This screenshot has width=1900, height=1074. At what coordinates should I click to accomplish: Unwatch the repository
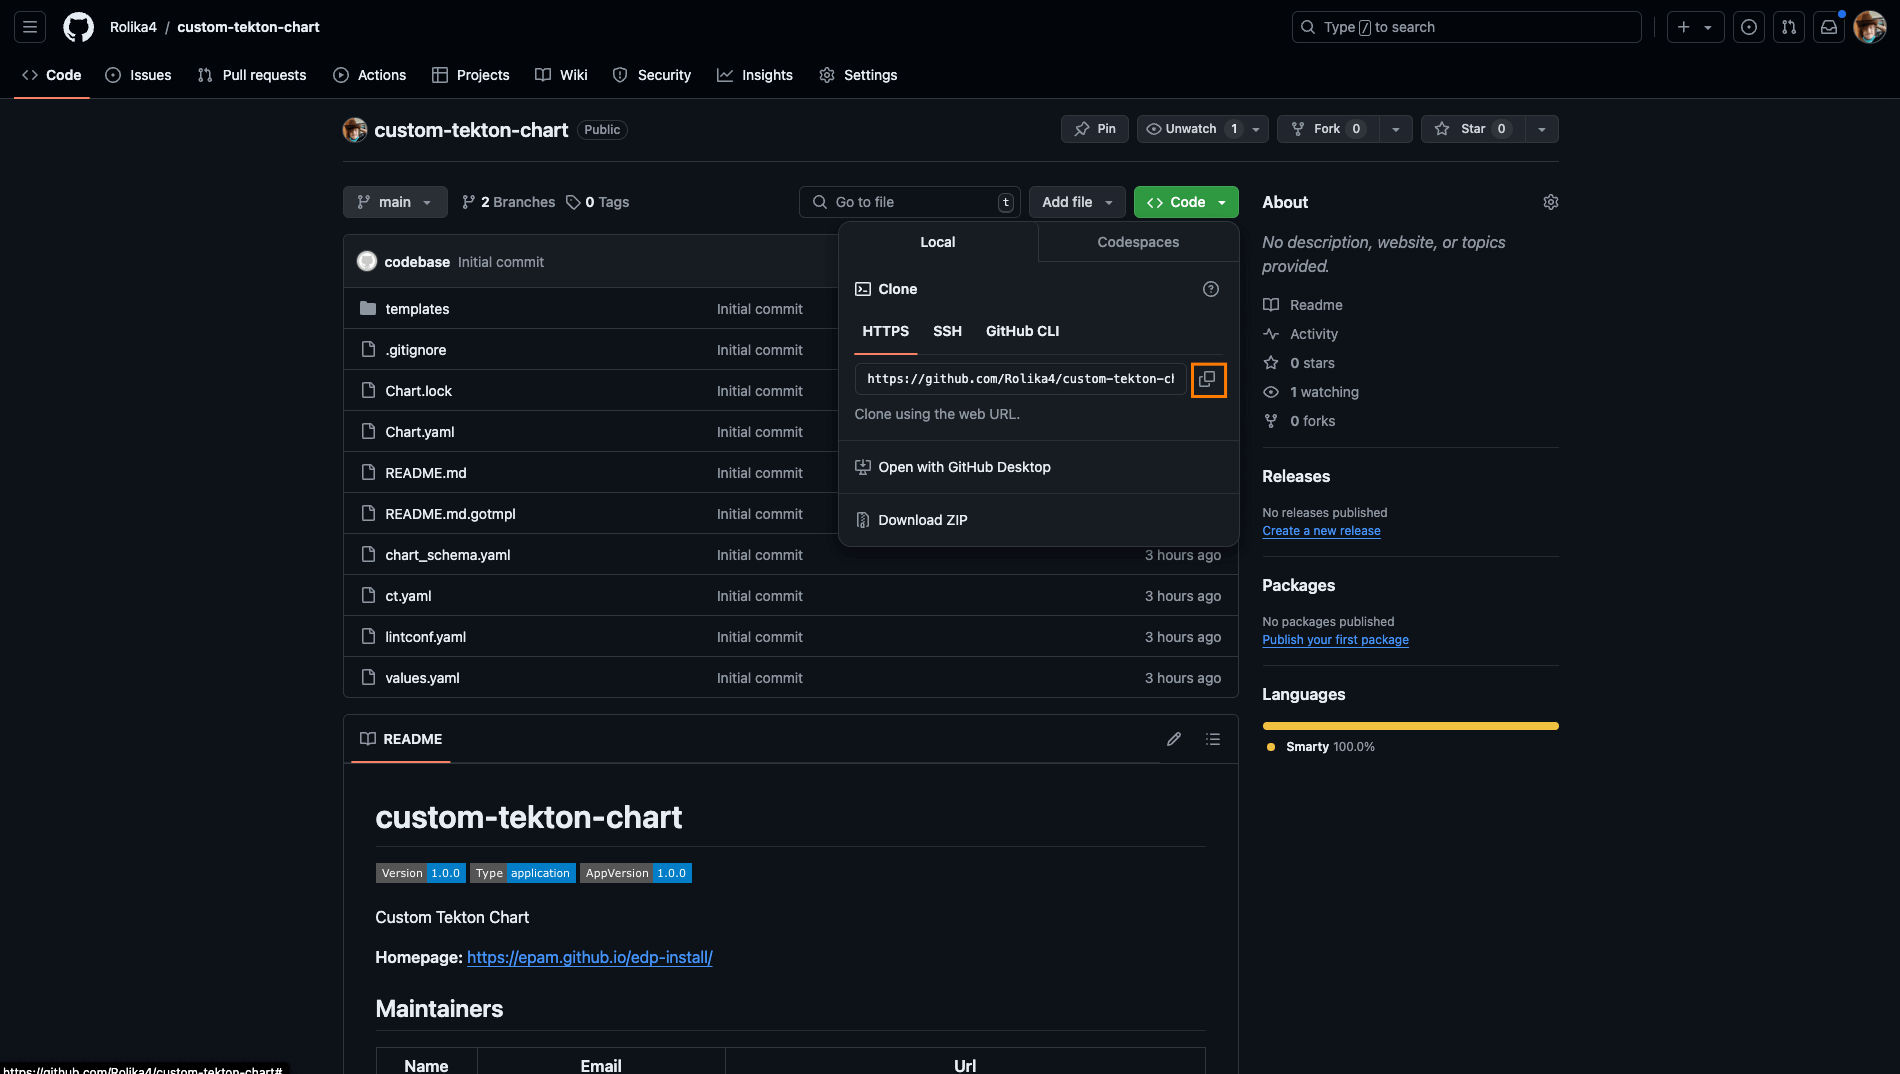[1190, 128]
